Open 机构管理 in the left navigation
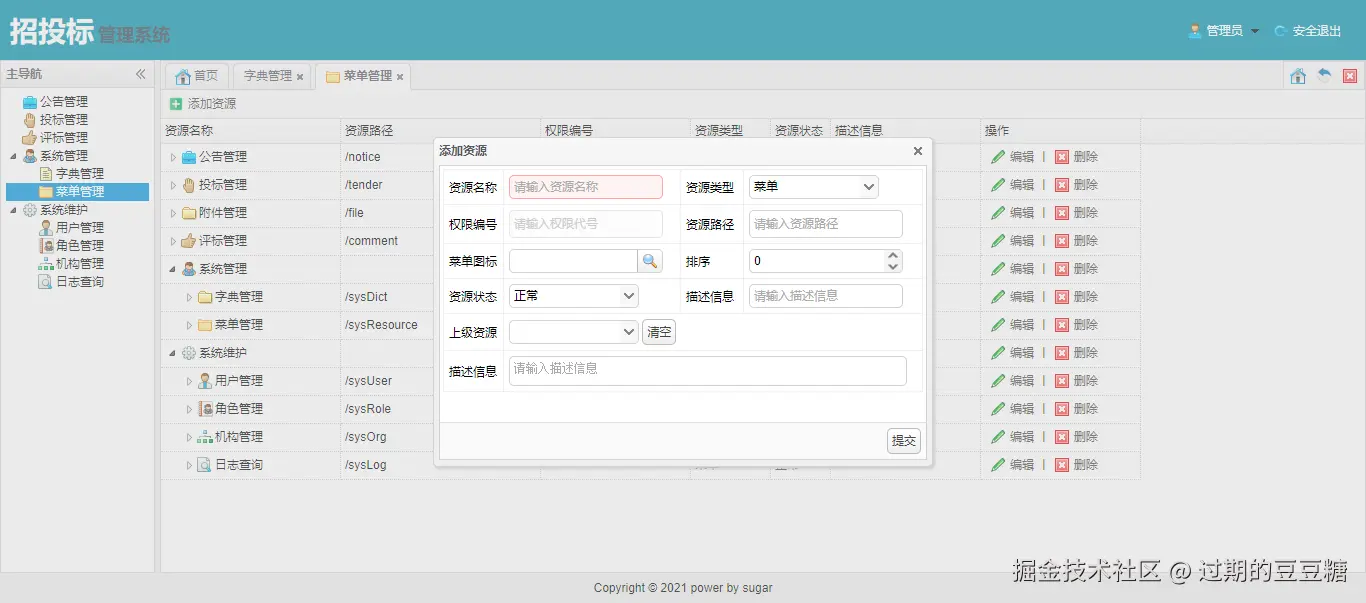 click(80, 264)
